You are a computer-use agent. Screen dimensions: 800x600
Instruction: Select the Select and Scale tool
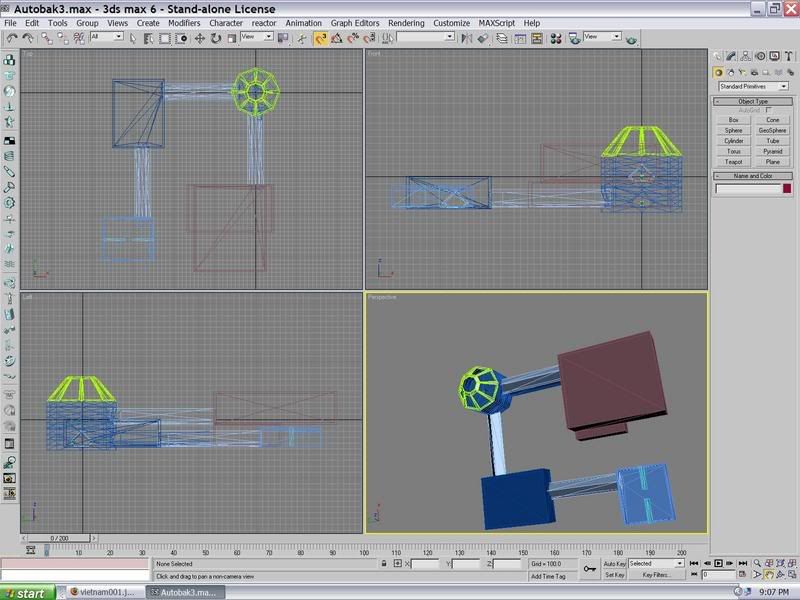coord(232,38)
